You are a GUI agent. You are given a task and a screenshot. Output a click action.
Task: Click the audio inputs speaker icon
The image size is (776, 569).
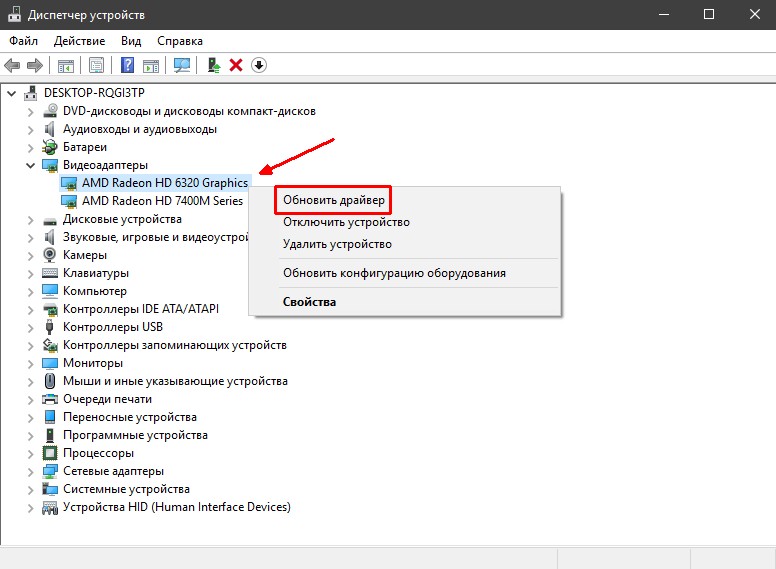pyautogui.click(x=49, y=129)
